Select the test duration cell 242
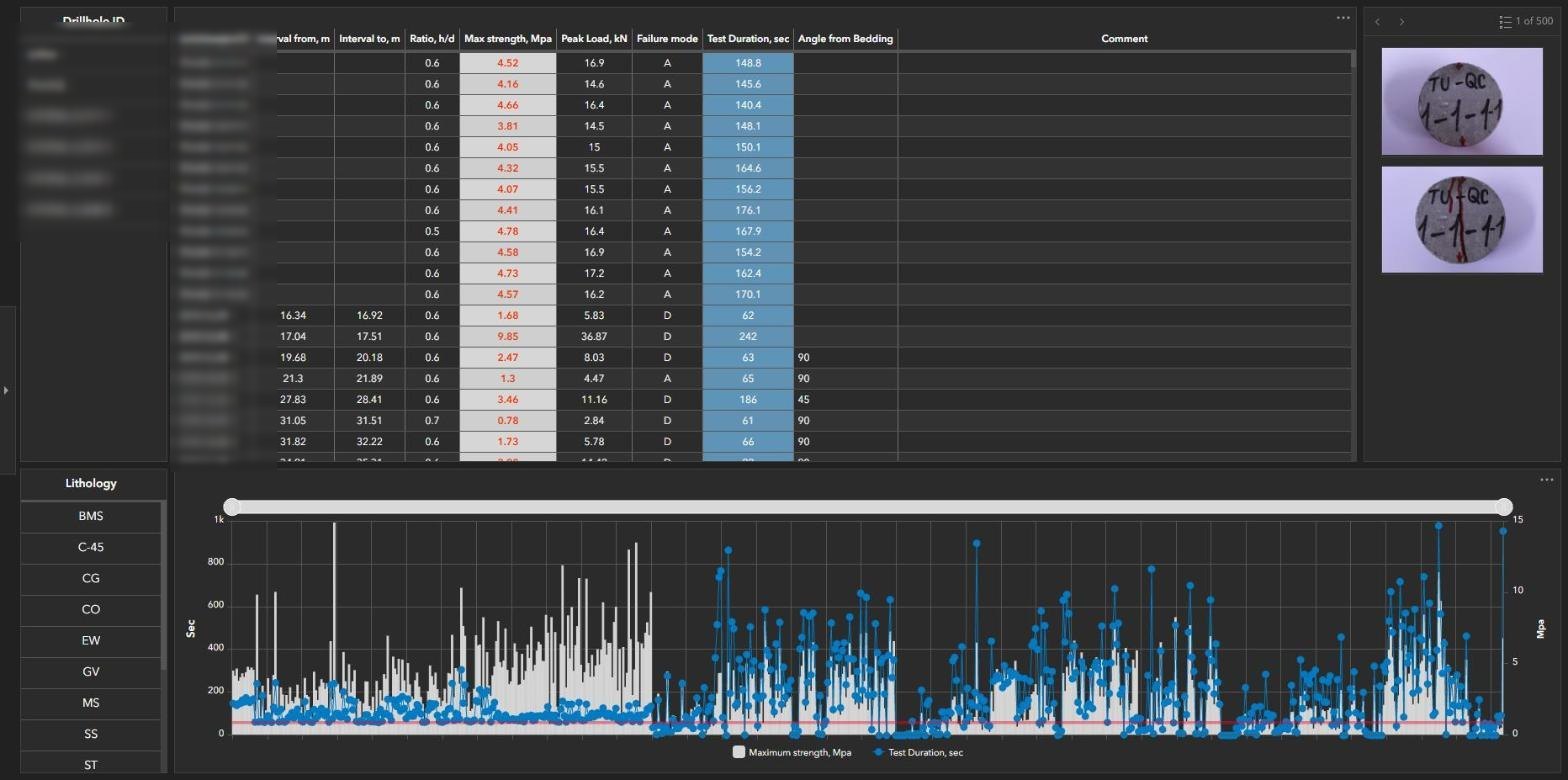This screenshot has height=780, width=1568. coord(748,337)
